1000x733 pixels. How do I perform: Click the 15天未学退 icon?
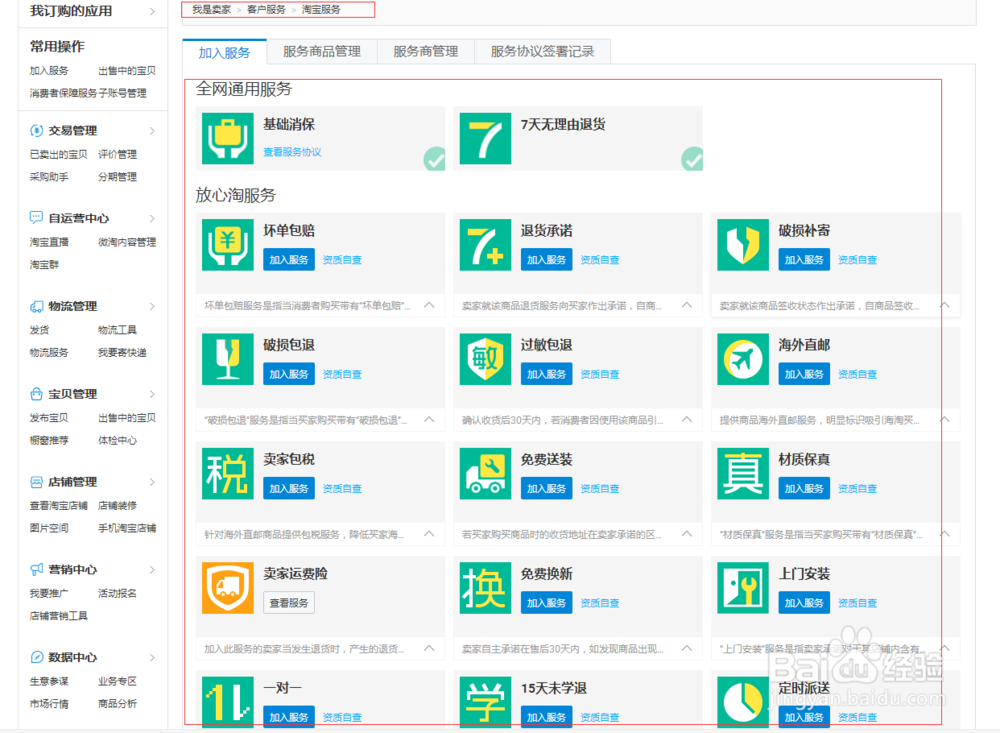tap(485, 702)
